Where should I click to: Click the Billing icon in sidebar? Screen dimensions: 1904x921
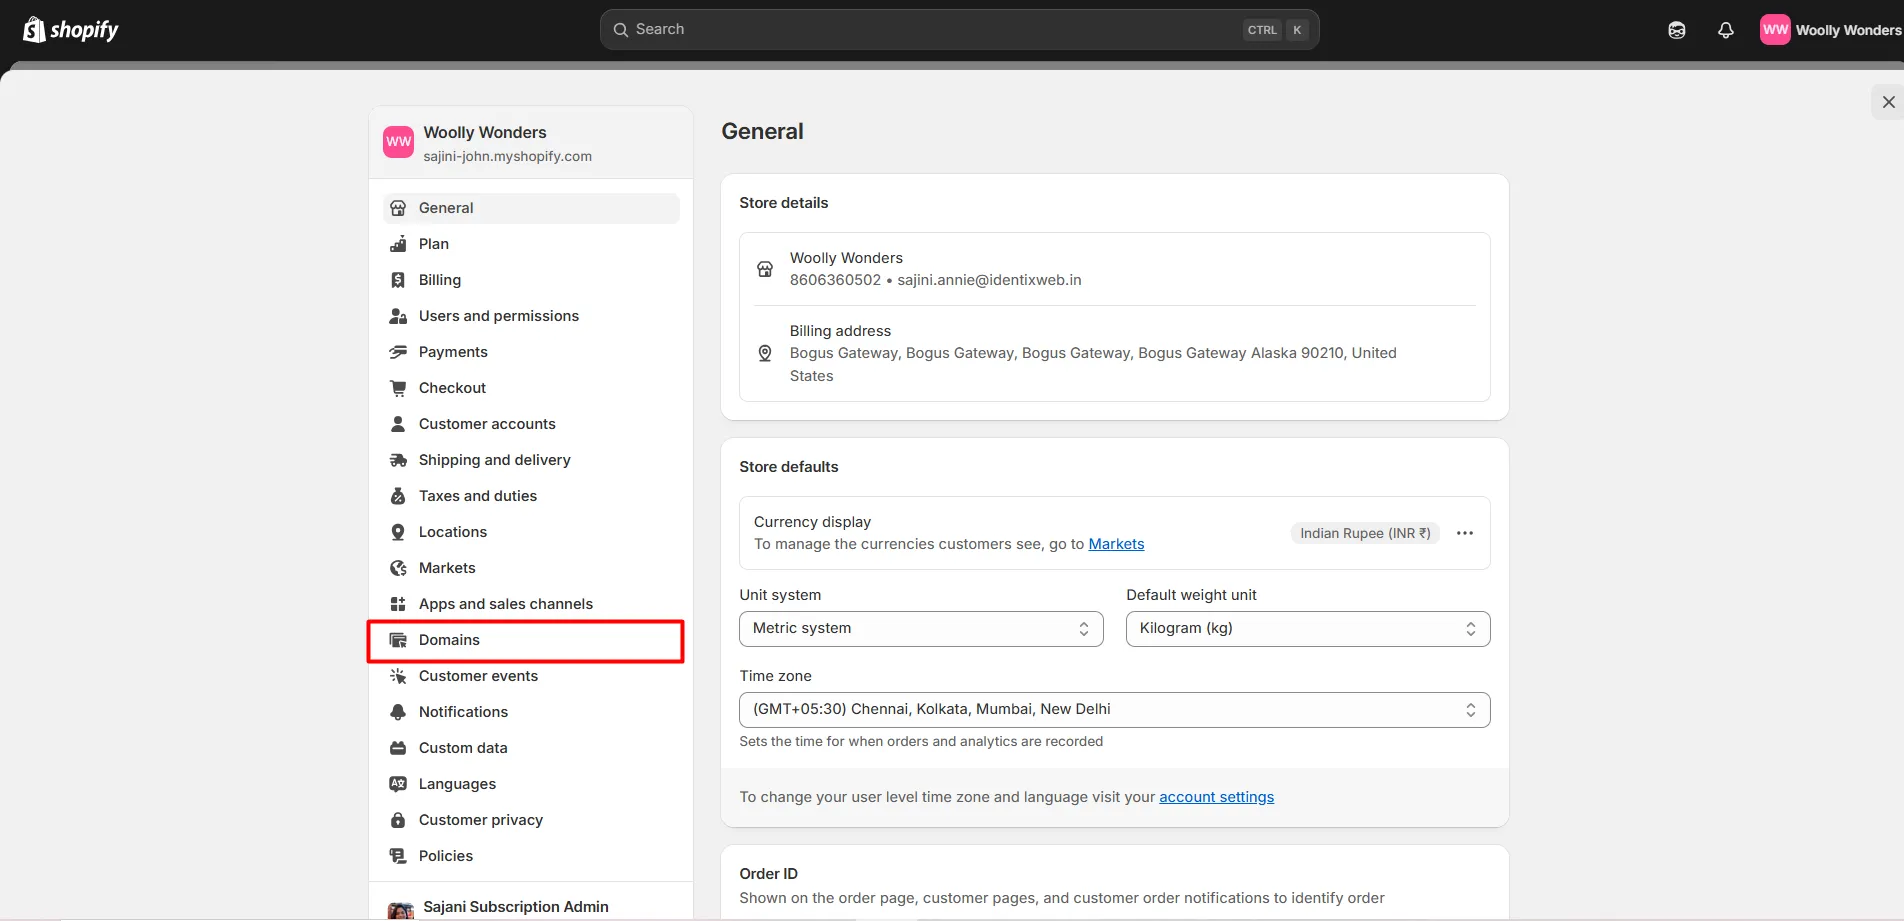tap(398, 280)
